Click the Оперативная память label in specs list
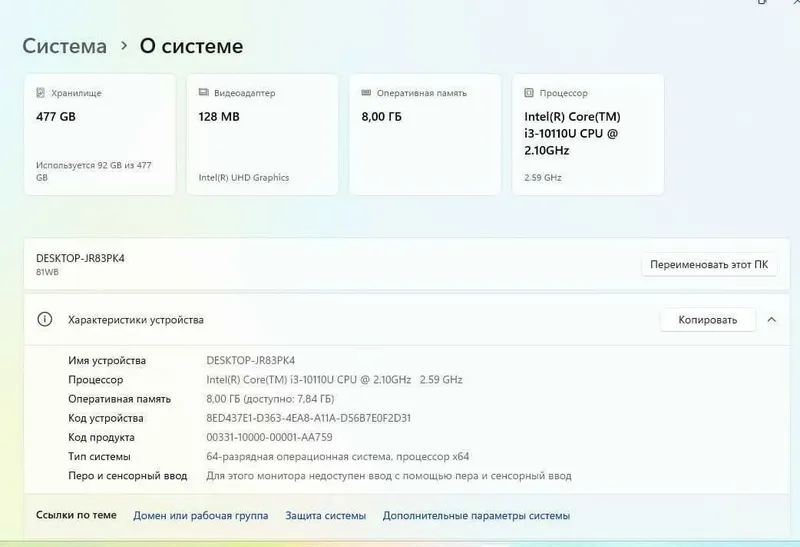This screenshot has width=800, height=547. pyautogui.click(x=119, y=399)
